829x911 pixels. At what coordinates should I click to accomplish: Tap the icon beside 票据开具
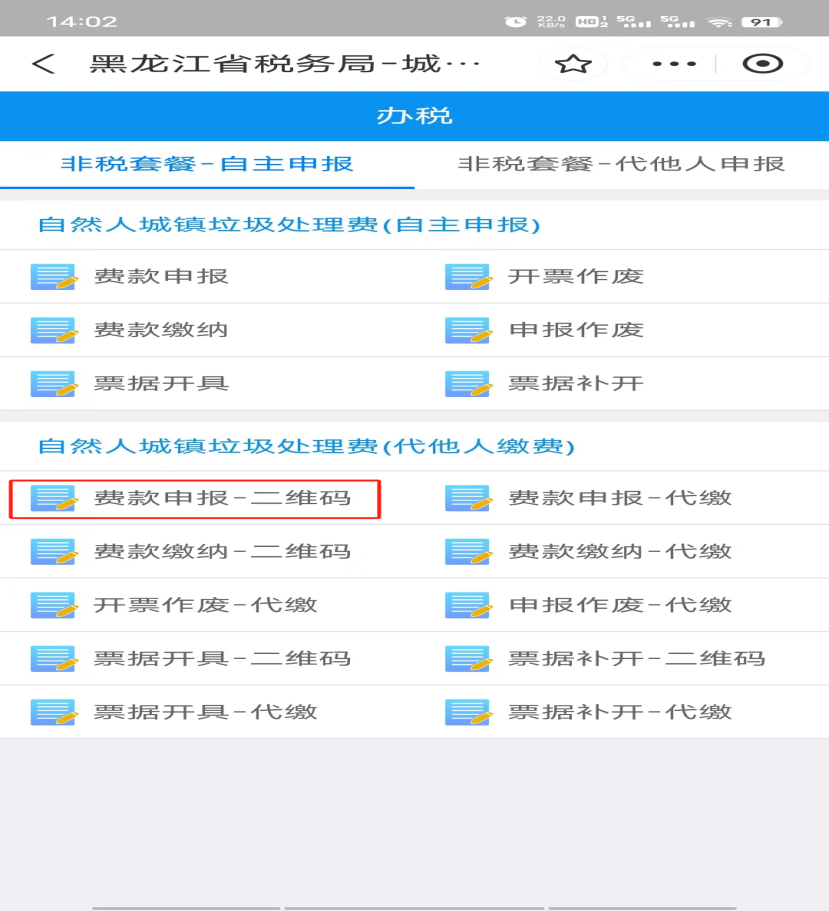click(x=54, y=384)
